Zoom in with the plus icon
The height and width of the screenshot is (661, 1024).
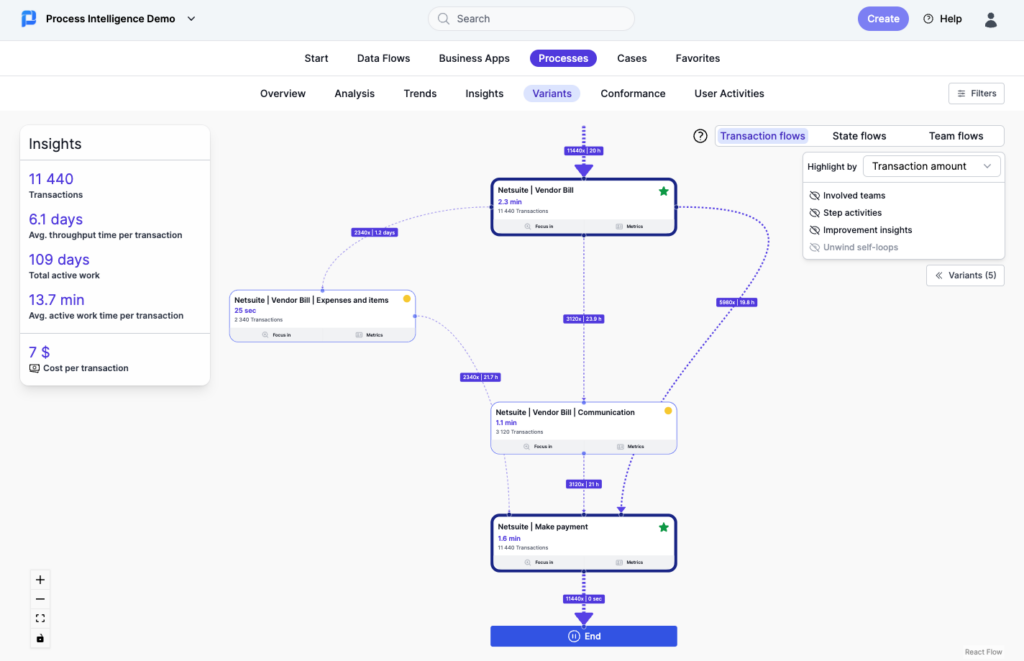pos(40,580)
